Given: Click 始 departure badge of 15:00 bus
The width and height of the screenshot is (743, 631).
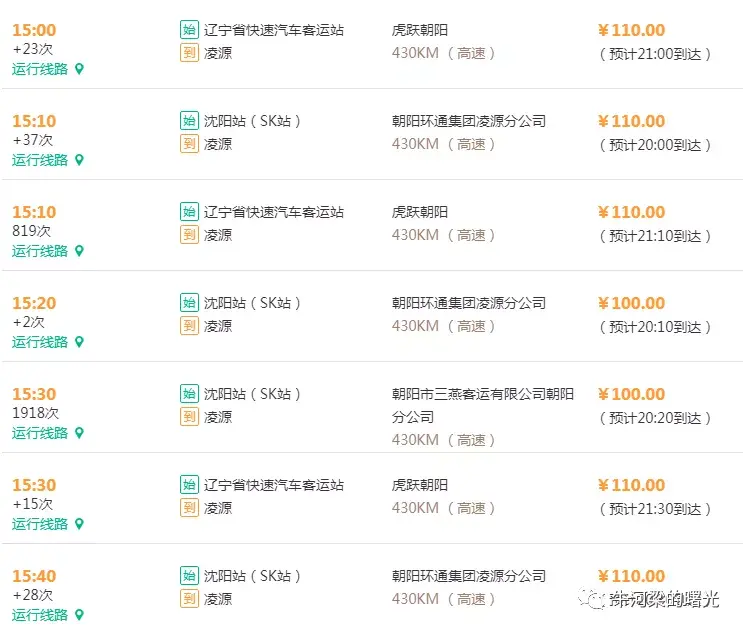Looking at the screenshot, I should [x=189, y=30].
